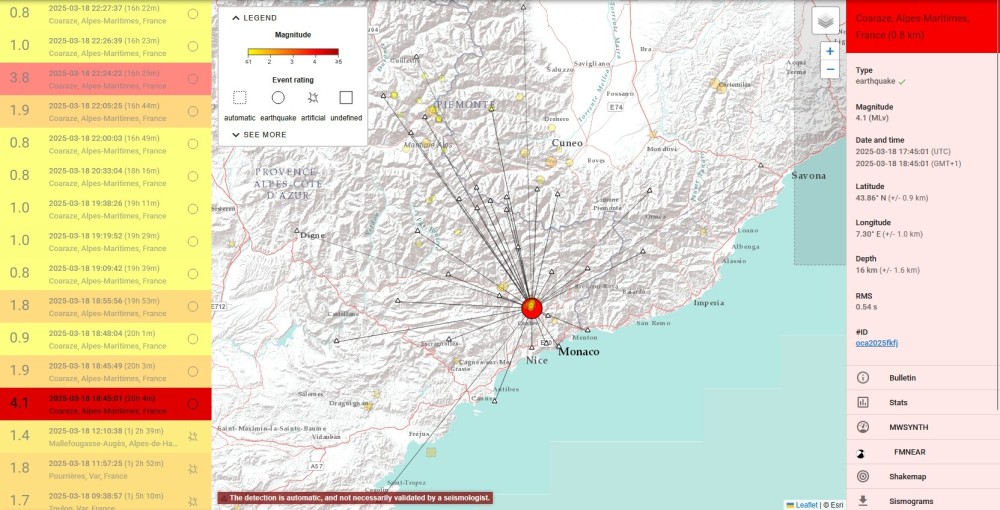Screen dimensions: 1000x510
Task: Open the Stats chart icon
Action: [863, 402]
